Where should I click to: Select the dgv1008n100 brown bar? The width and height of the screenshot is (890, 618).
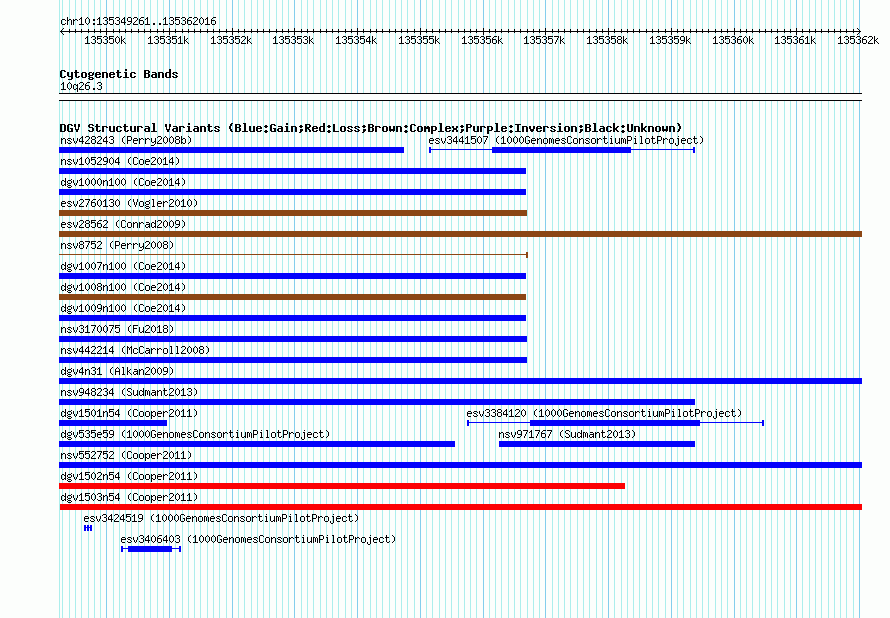292,297
